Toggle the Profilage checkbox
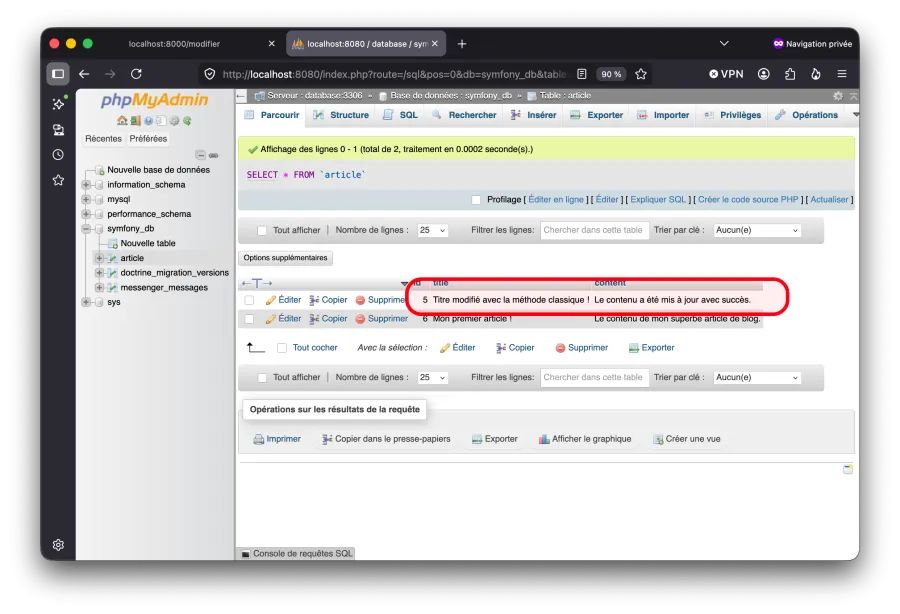900x614 pixels. pyautogui.click(x=476, y=200)
